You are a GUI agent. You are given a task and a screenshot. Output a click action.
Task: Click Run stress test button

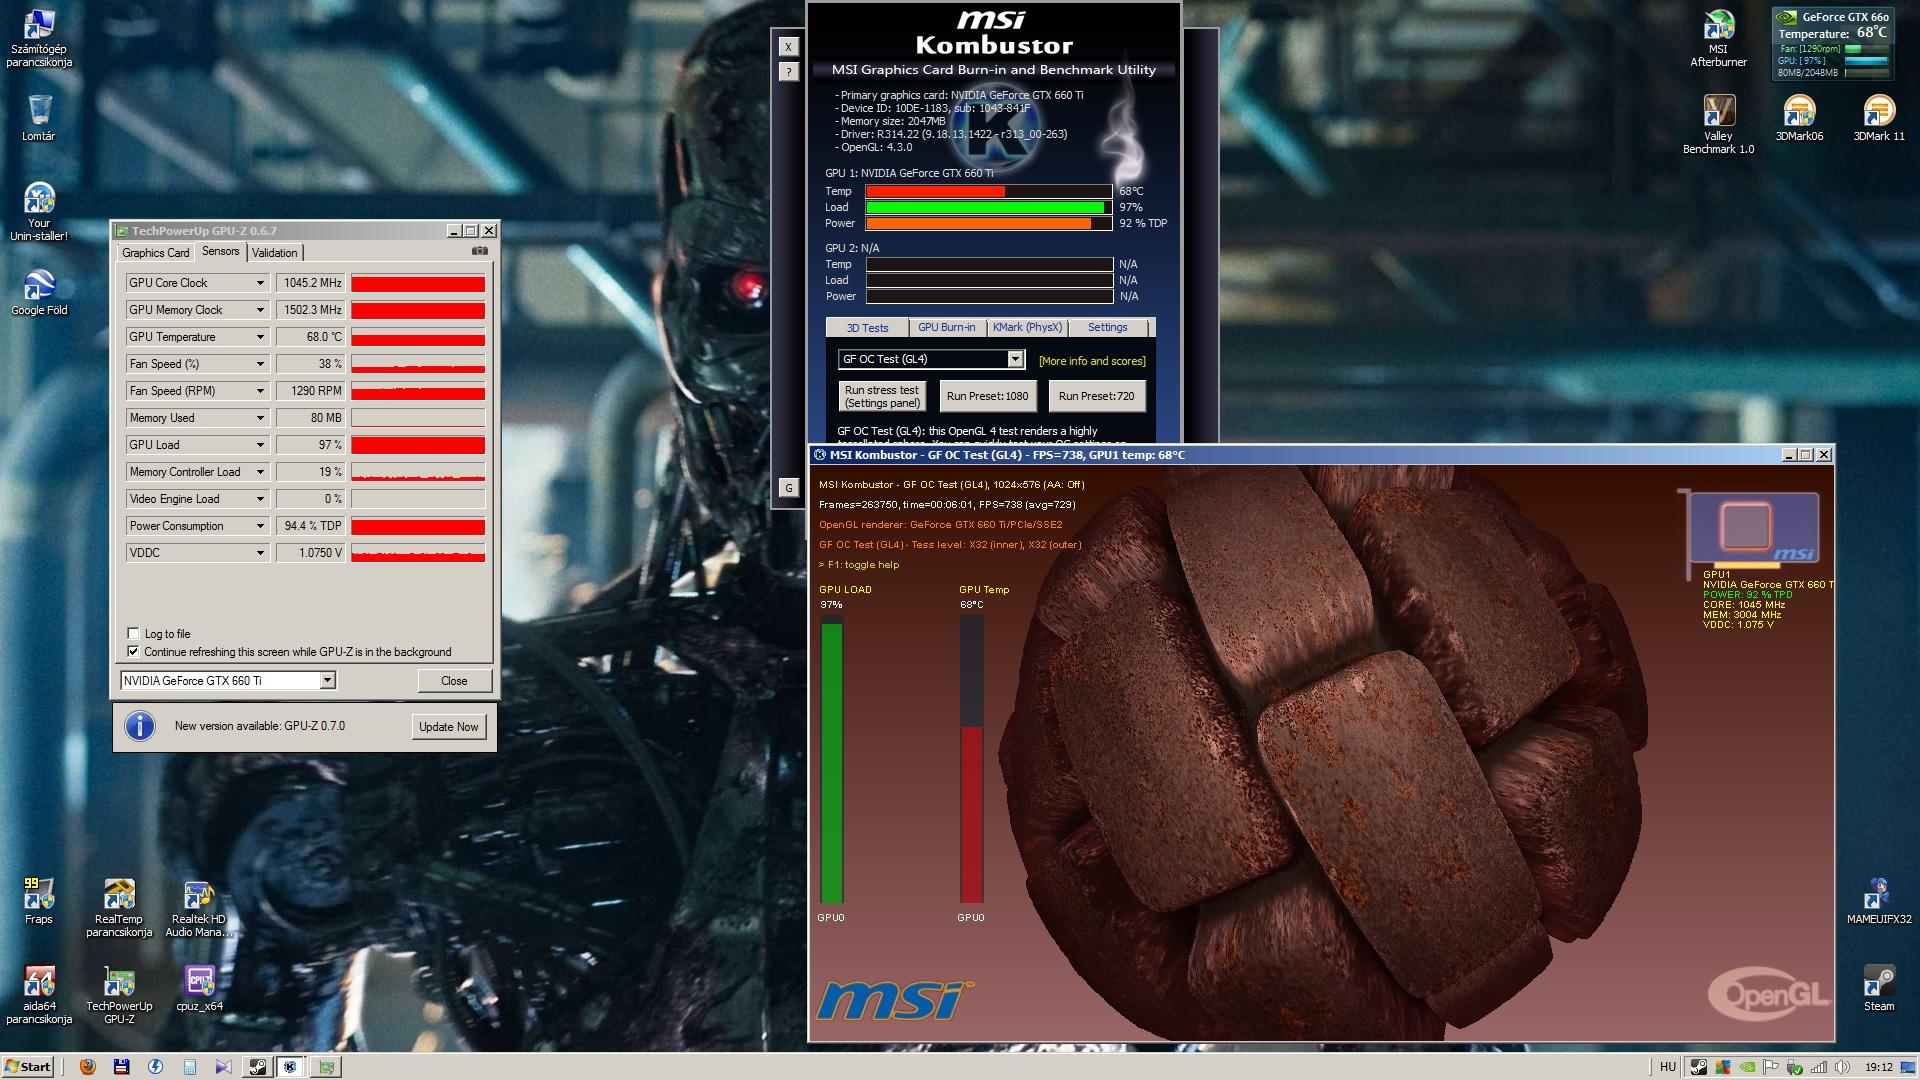tap(882, 396)
